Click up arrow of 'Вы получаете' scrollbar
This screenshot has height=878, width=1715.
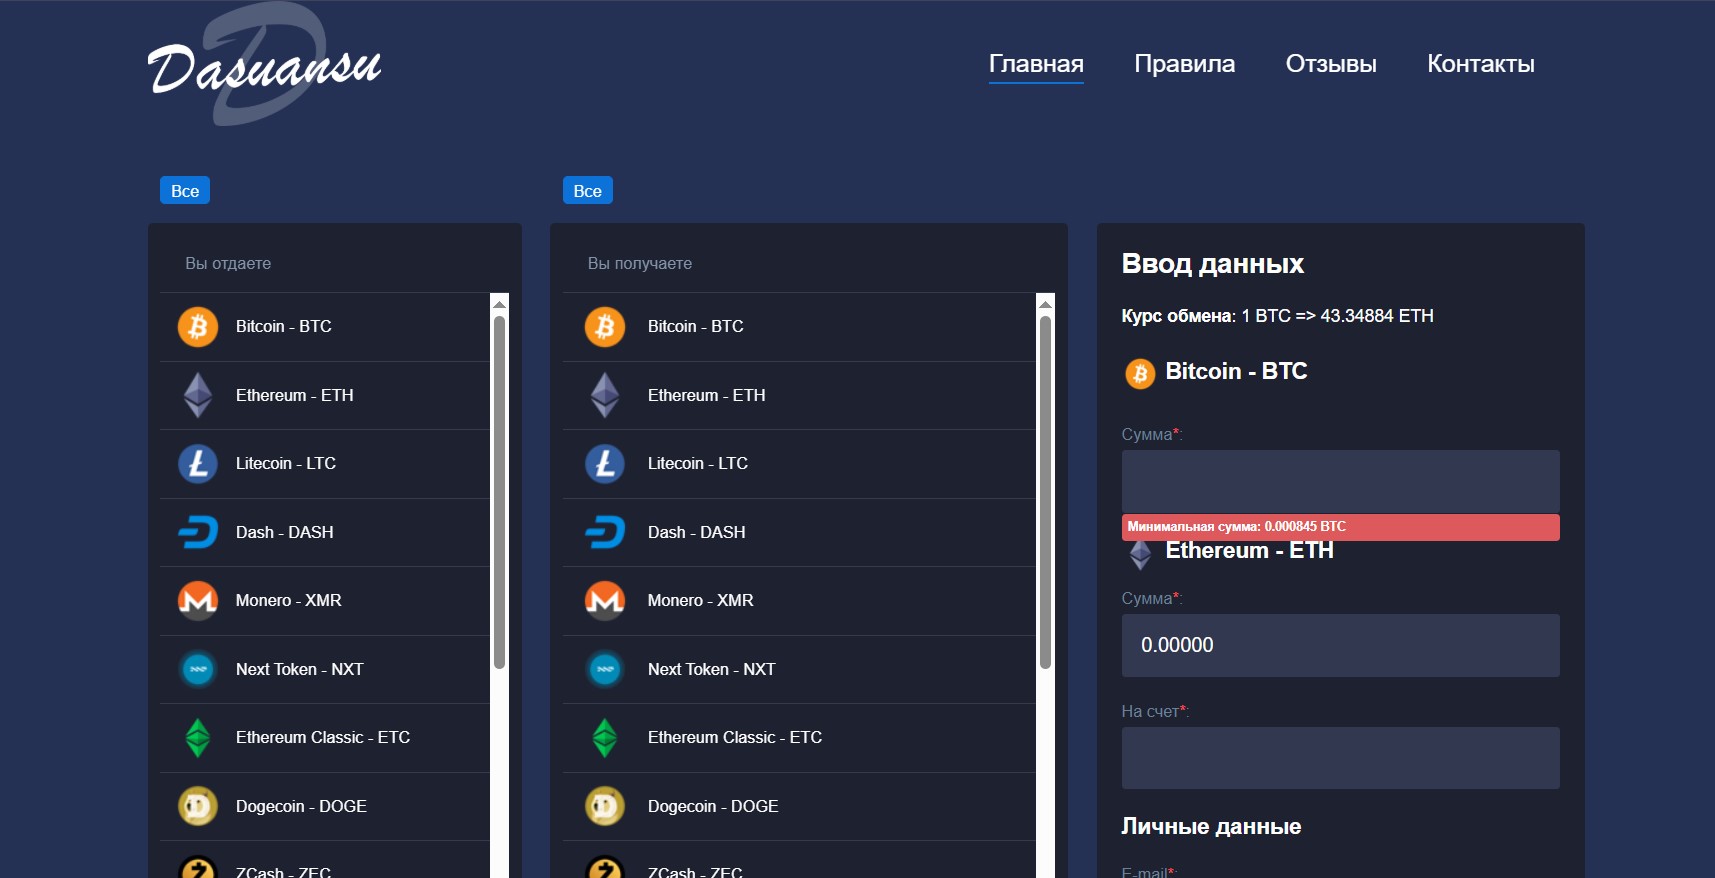click(1046, 302)
